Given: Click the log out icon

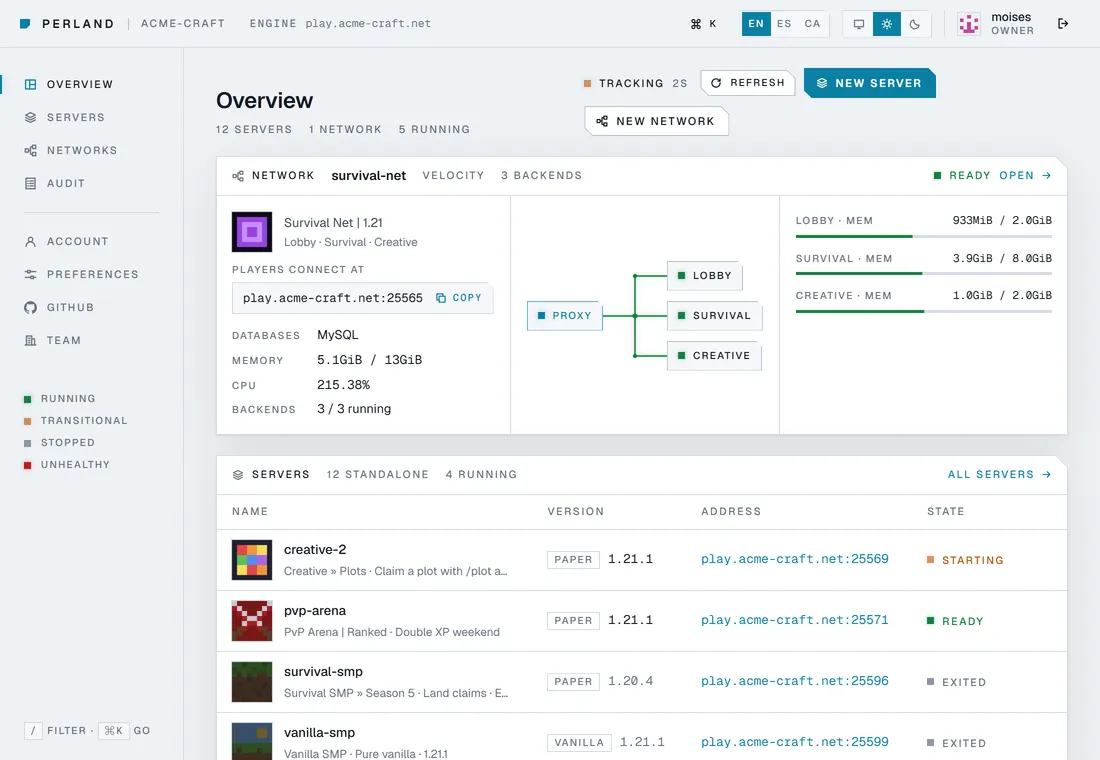Looking at the screenshot, I should tap(1063, 24).
